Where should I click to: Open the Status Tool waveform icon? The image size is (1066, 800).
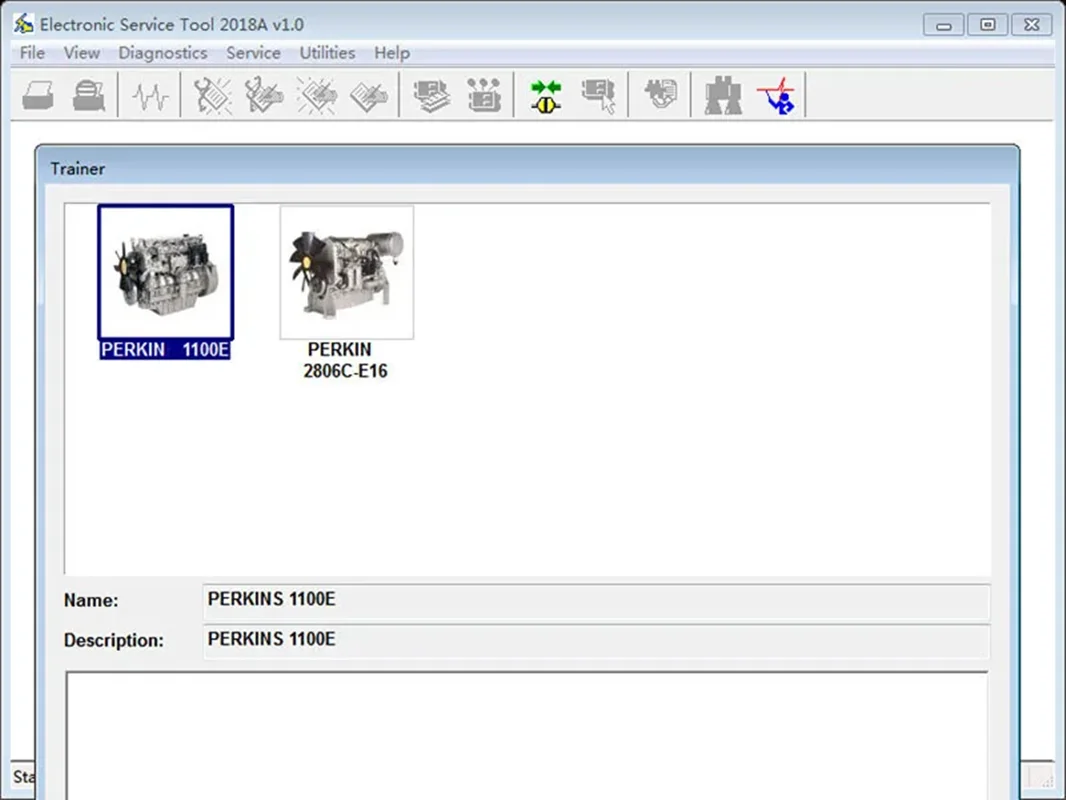click(150, 96)
